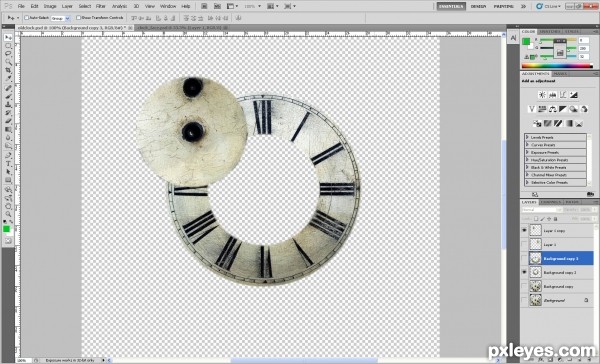Add an Exposure adjustment
600x364 pixels.
pyautogui.click(x=573, y=95)
